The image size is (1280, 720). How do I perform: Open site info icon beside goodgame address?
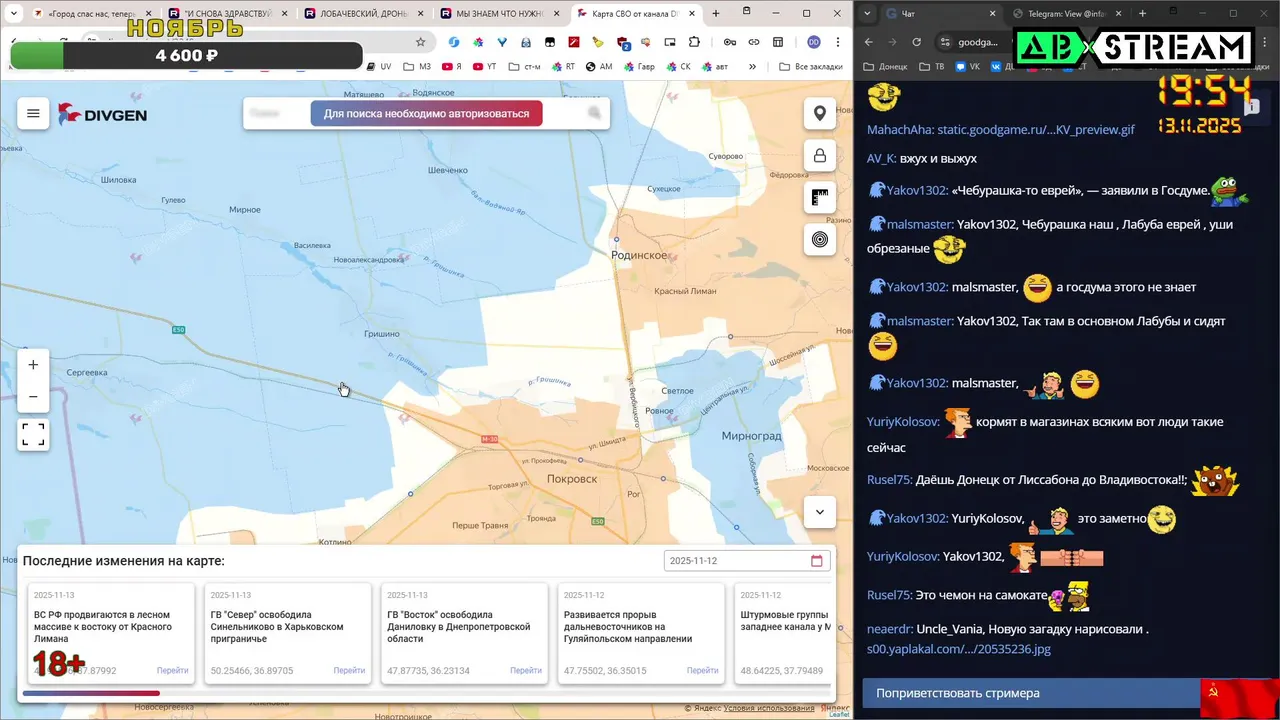945,42
